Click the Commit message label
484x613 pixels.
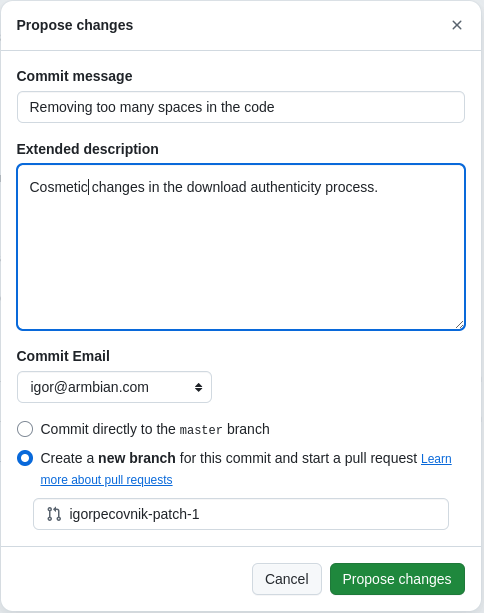pyautogui.click(x=74, y=76)
